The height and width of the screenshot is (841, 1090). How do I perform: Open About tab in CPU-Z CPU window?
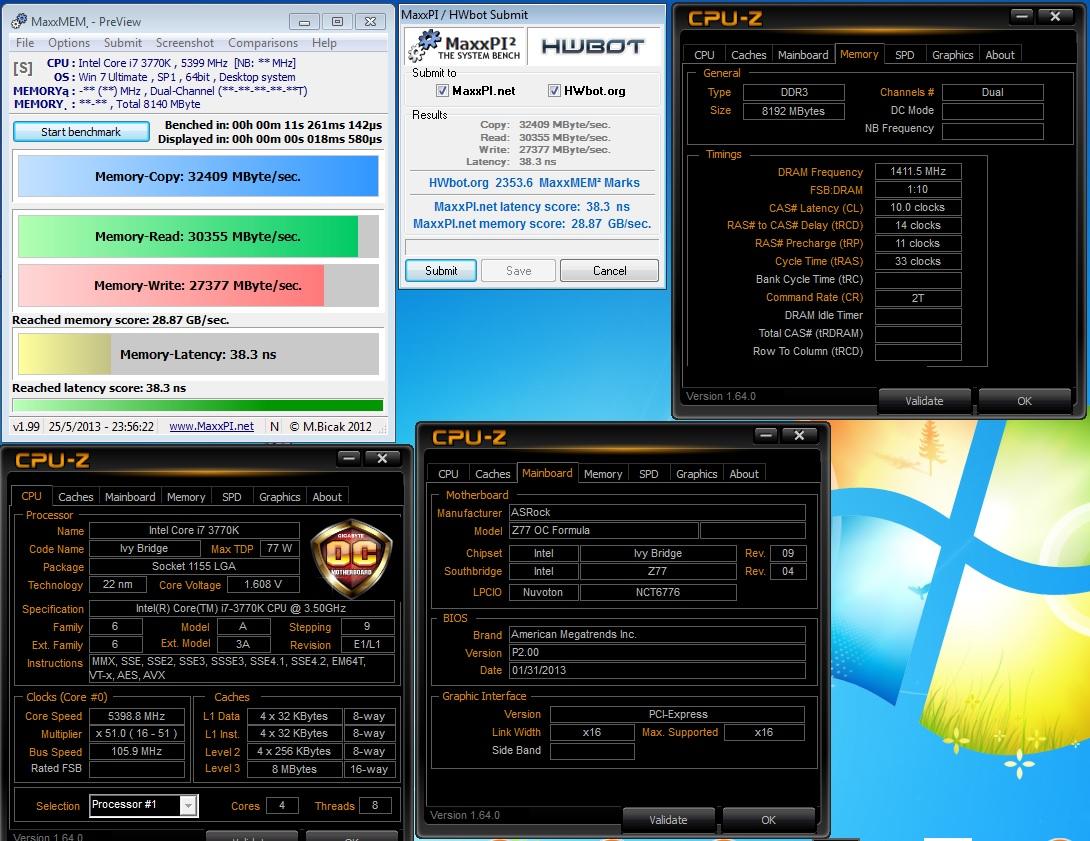327,497
